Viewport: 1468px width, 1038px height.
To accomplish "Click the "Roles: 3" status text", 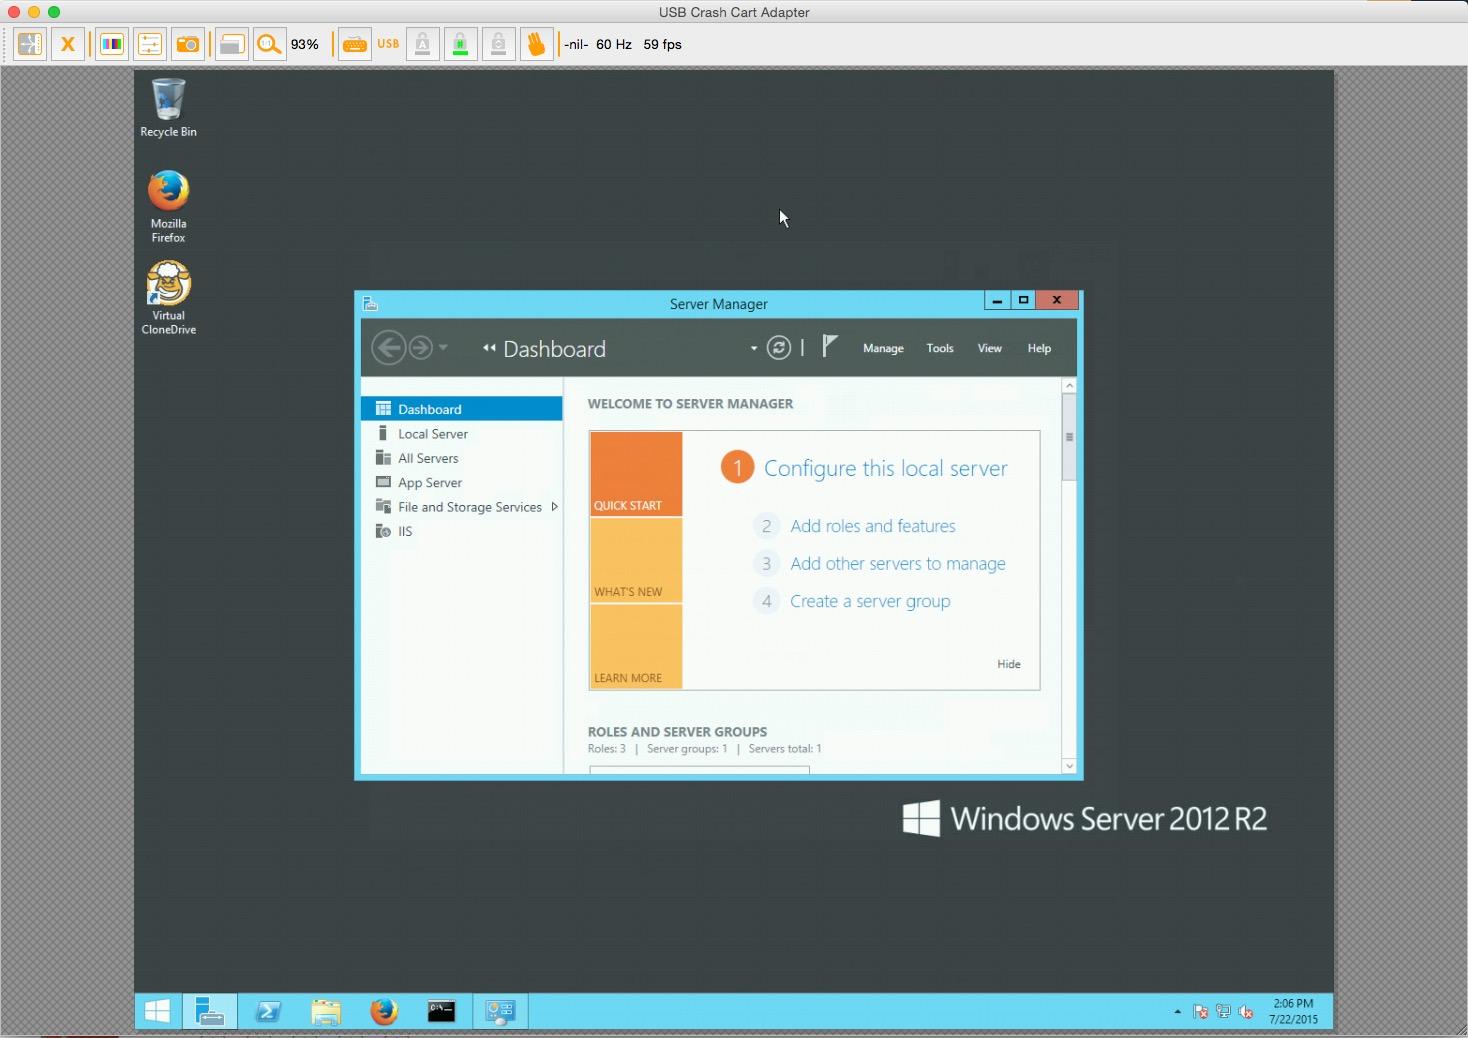I will click(607, 749).
